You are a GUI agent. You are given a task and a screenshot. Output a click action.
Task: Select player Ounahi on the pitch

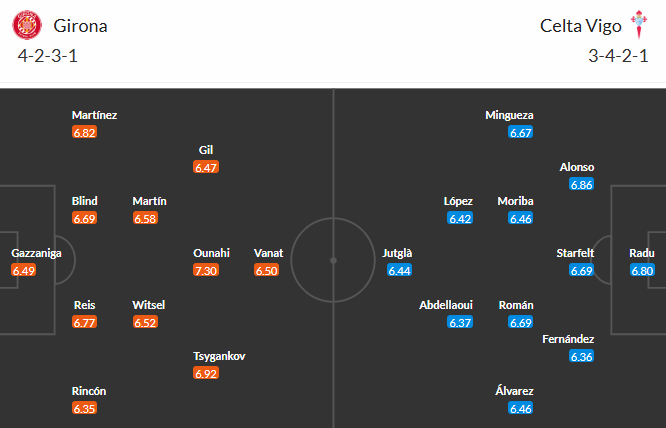(x=212, y=253)
